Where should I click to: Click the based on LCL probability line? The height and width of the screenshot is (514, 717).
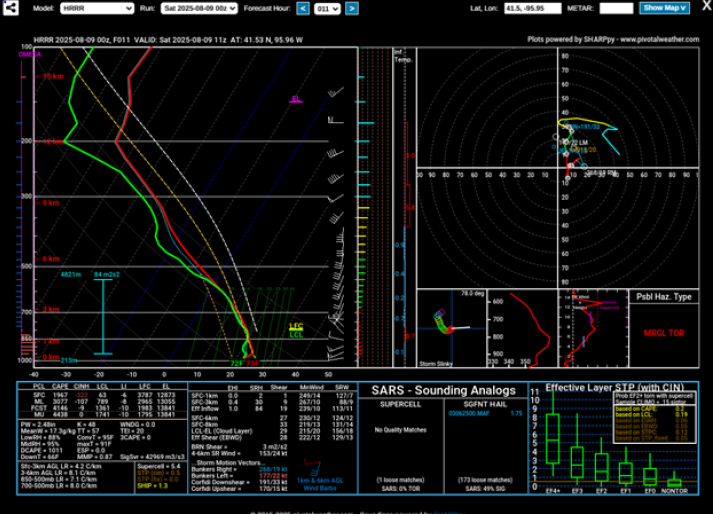point(650,415)
